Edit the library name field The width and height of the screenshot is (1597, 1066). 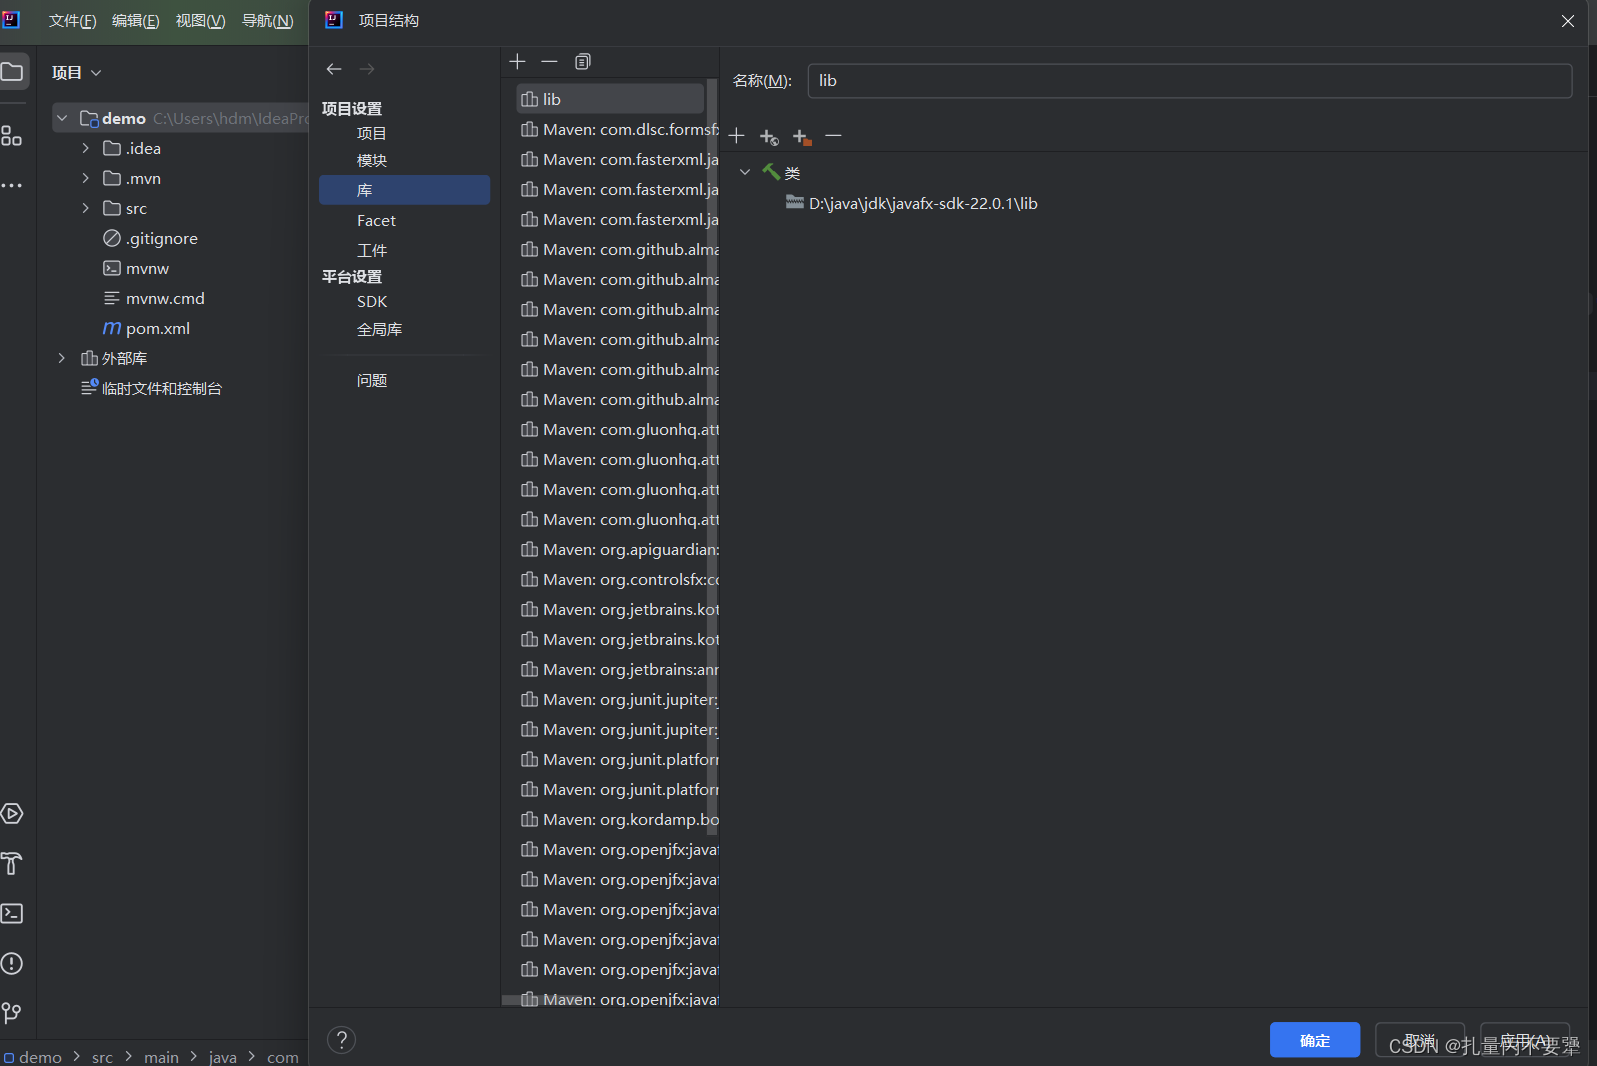click(x=1190, y=81)
